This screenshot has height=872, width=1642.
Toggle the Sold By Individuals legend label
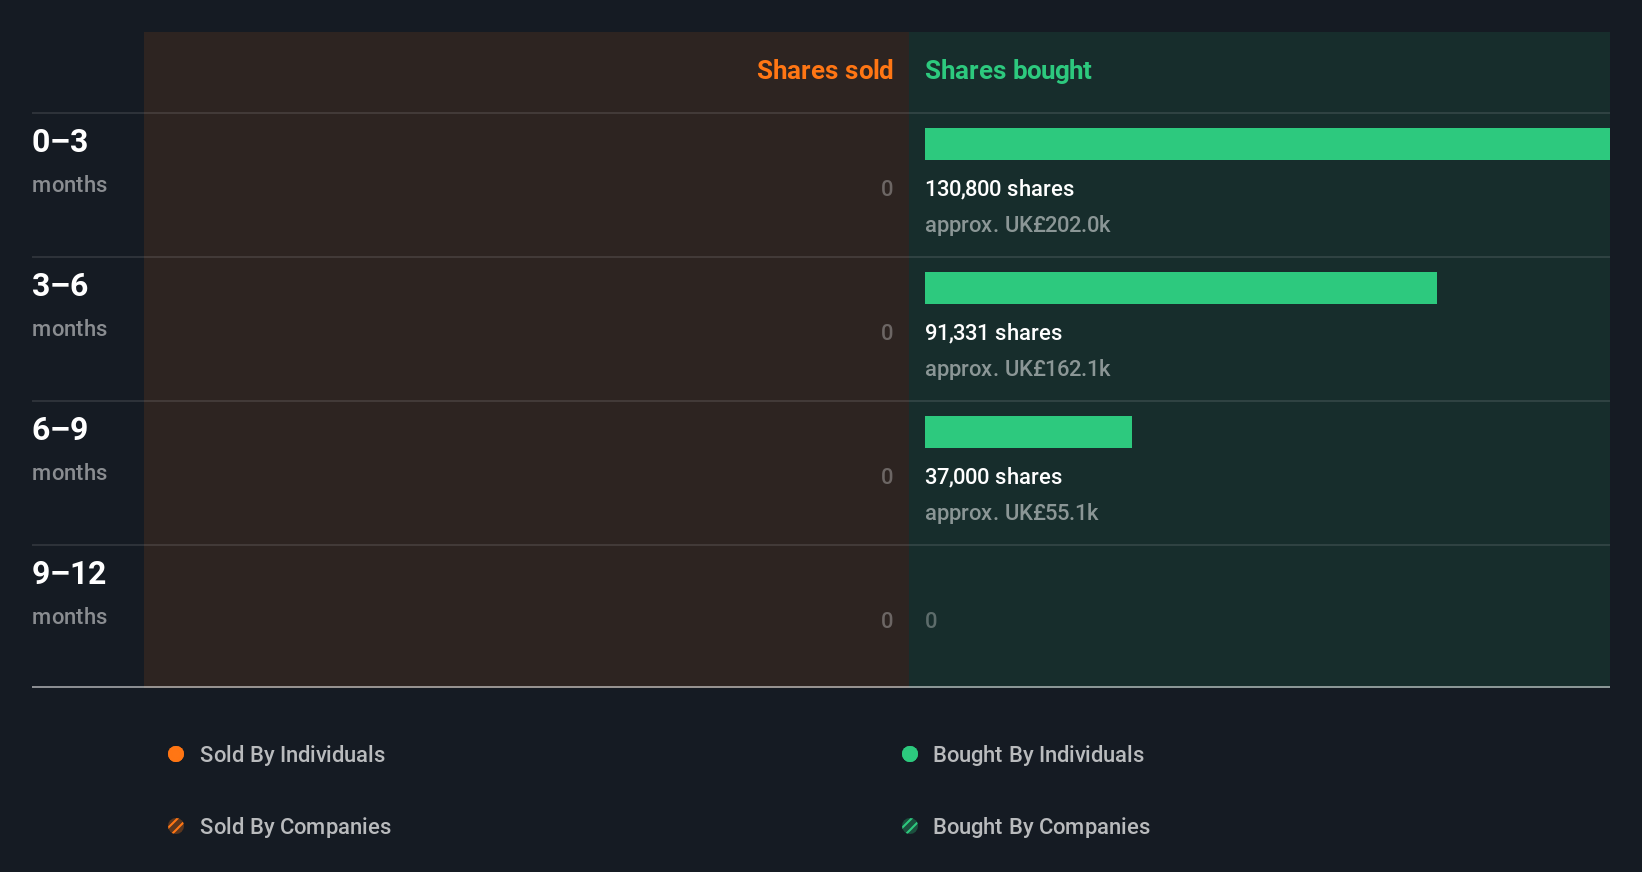pos(292,754)
